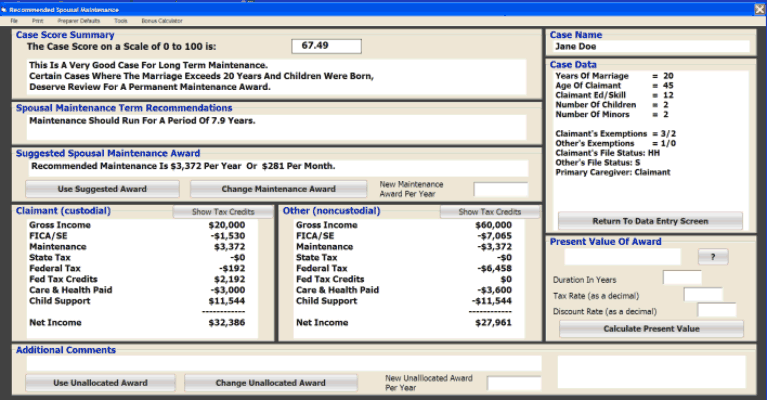Viewport: 767px width, 400px height.
Task: Open the Print menu
Action: click(37, 20)
